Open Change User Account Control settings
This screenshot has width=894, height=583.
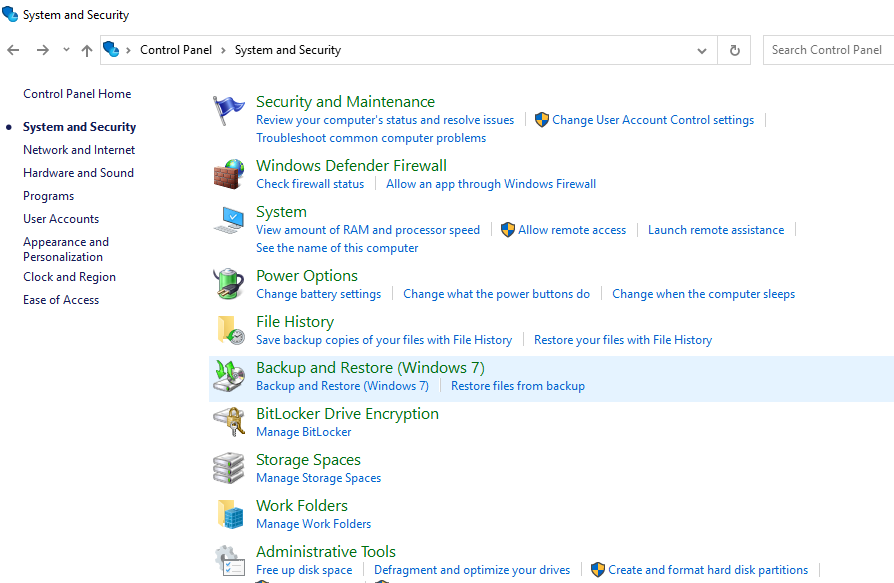pos(653,120)
